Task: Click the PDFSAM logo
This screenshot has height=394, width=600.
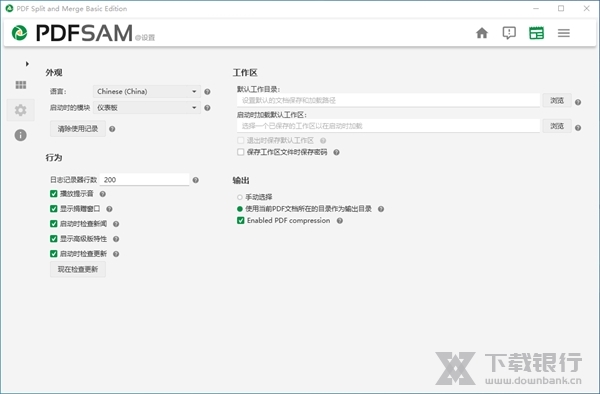Action: [x=72, y=33]
